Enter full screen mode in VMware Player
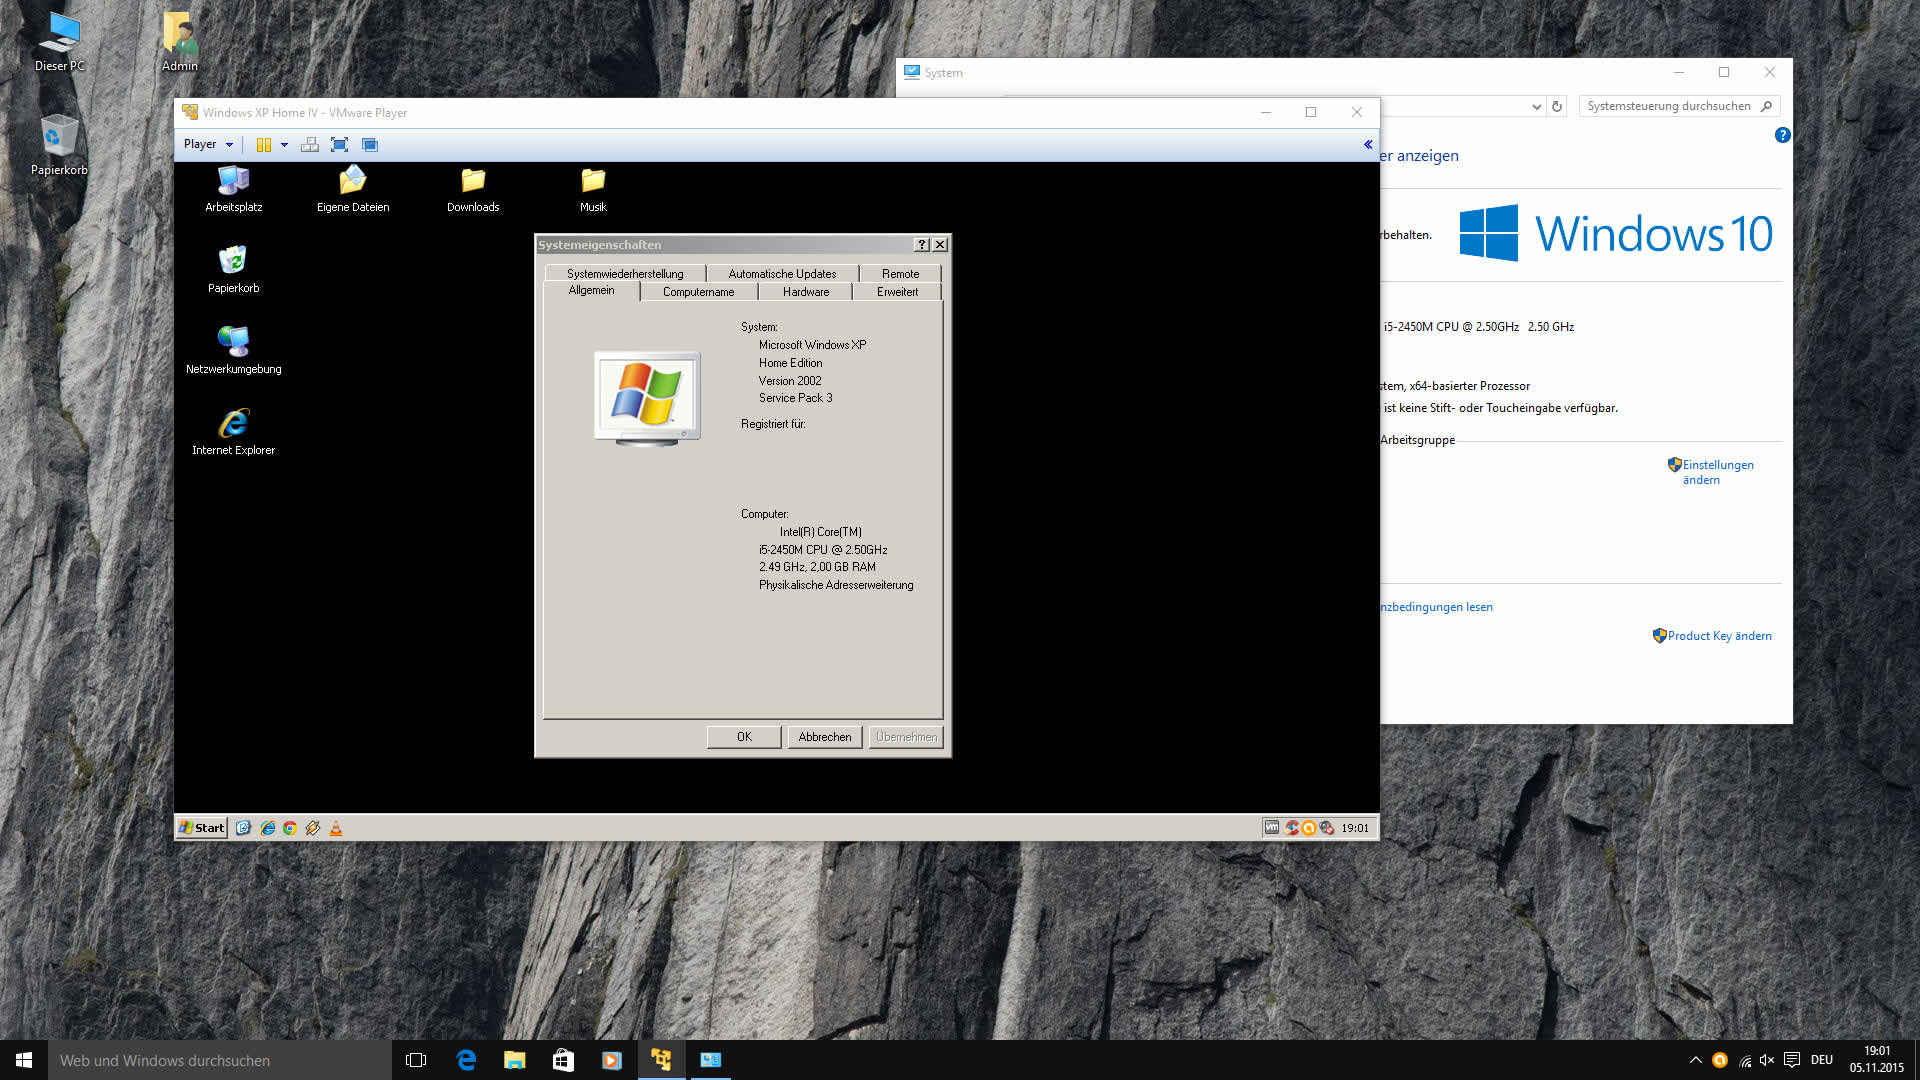This screenshot has width=1920, height=1080. (339, 145)
